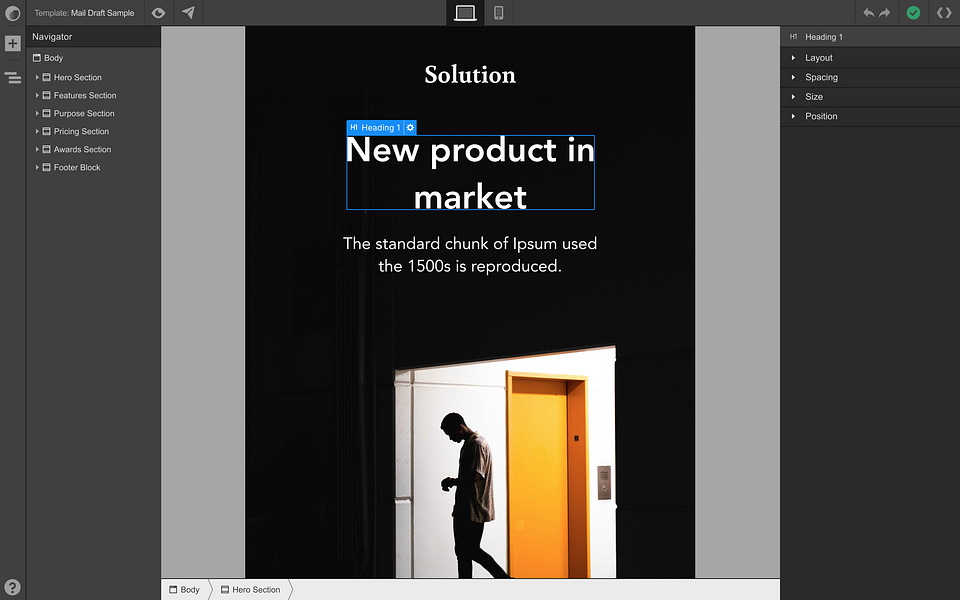Open the heading settings gear icon
Screen dimensions: 960x600
pos(409,127)
